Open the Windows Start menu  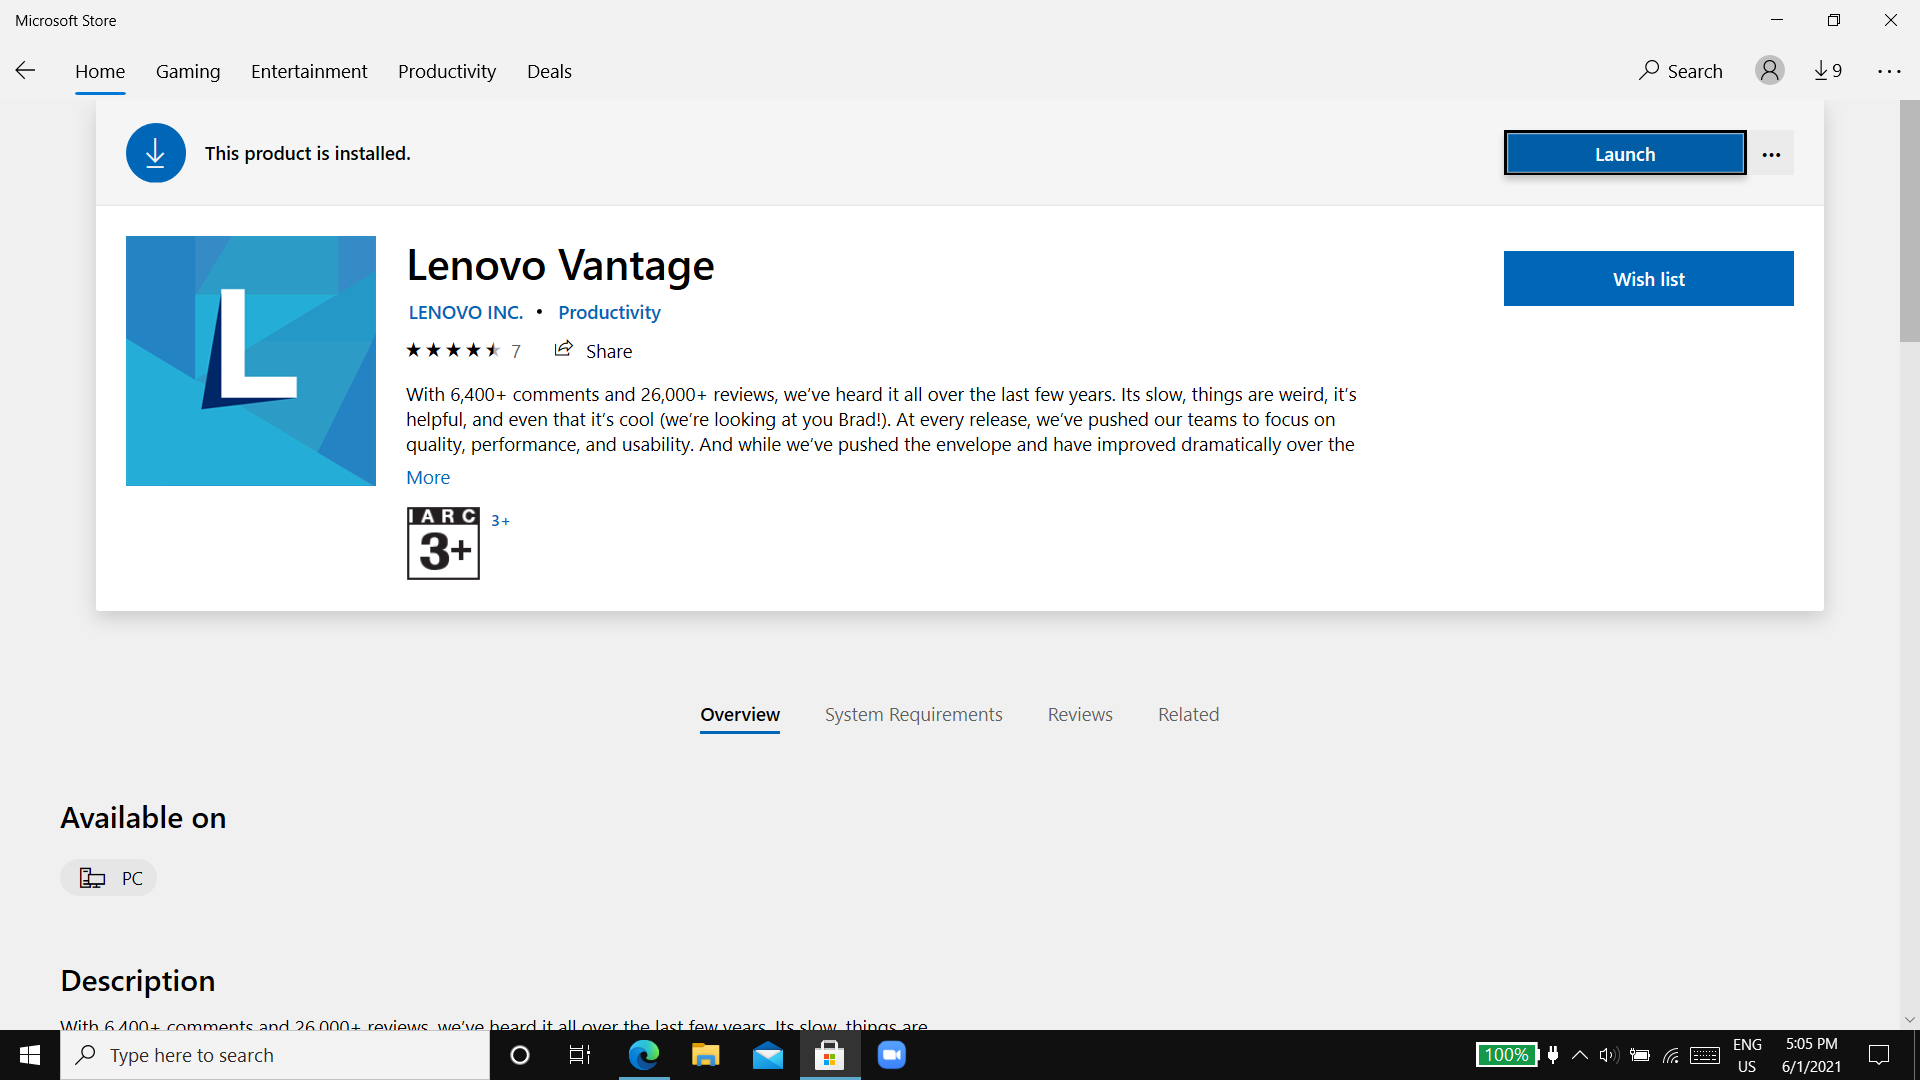pos(30,1055)
